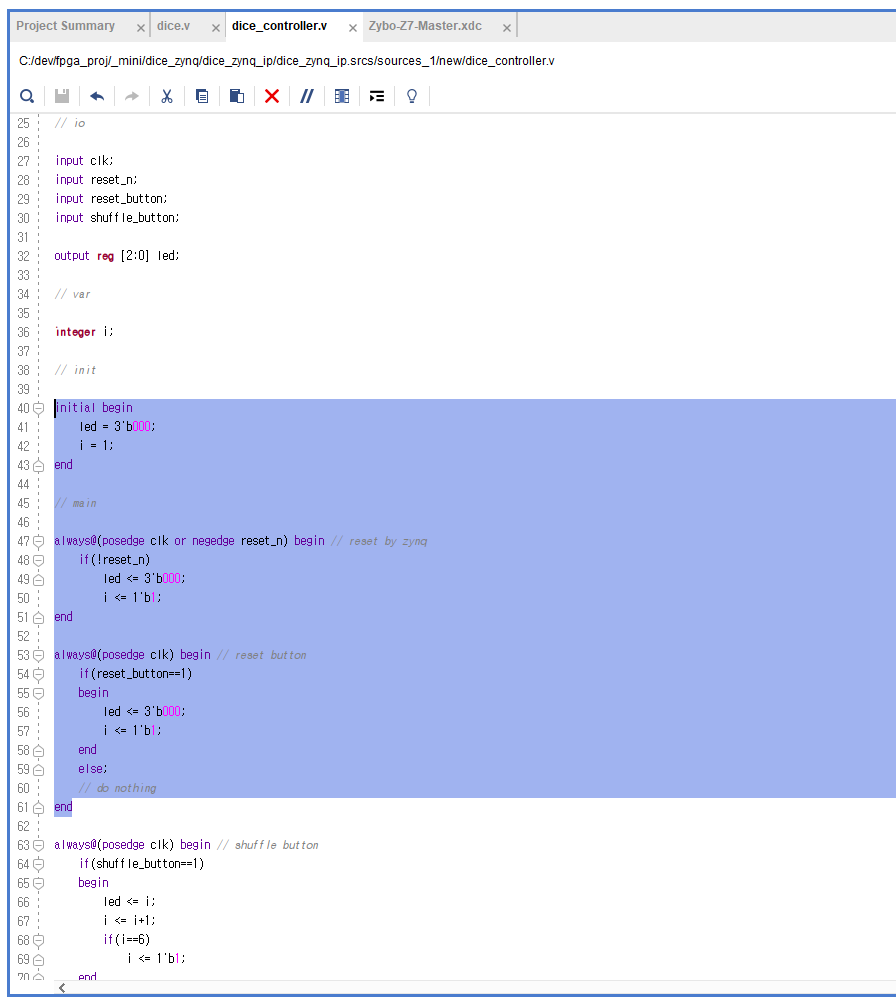896x1006 pixels.
Task: Collapse the initial begin block at line 40
Action: coord(38,408)
